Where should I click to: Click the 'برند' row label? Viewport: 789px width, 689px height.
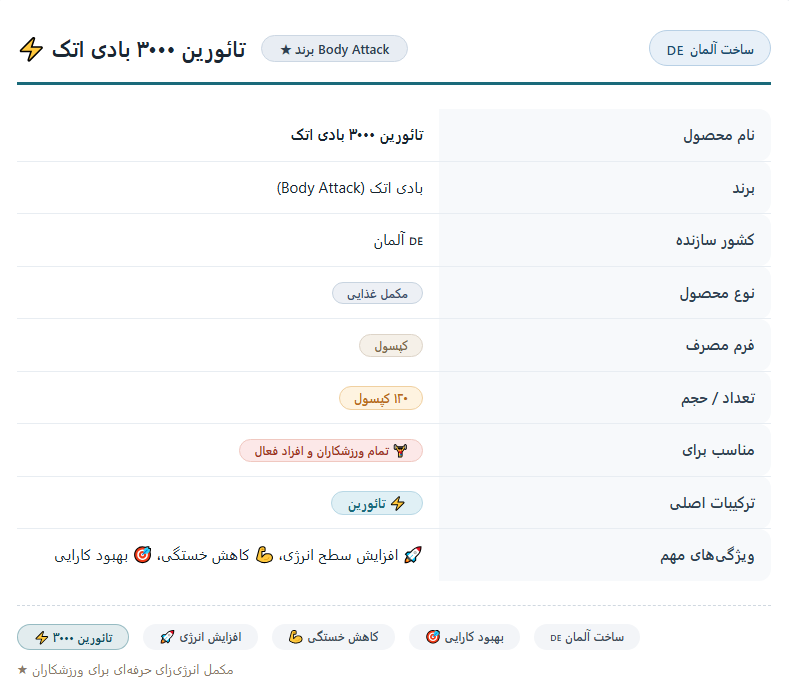[743, 188]
